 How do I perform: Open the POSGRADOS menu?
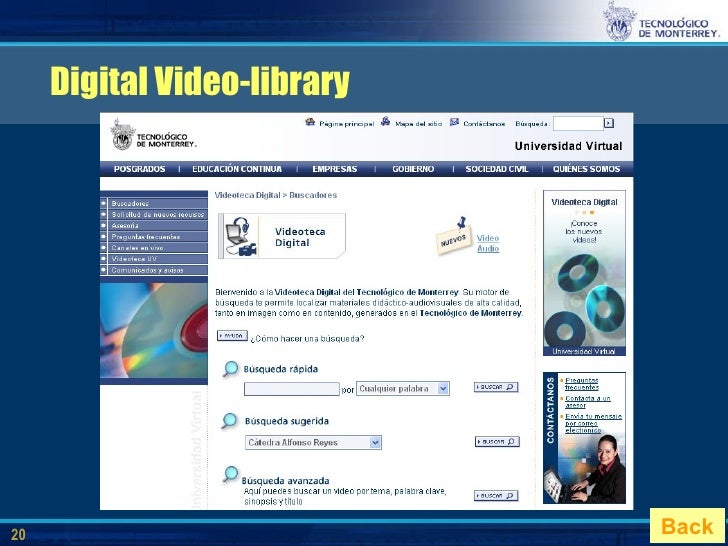139,169
